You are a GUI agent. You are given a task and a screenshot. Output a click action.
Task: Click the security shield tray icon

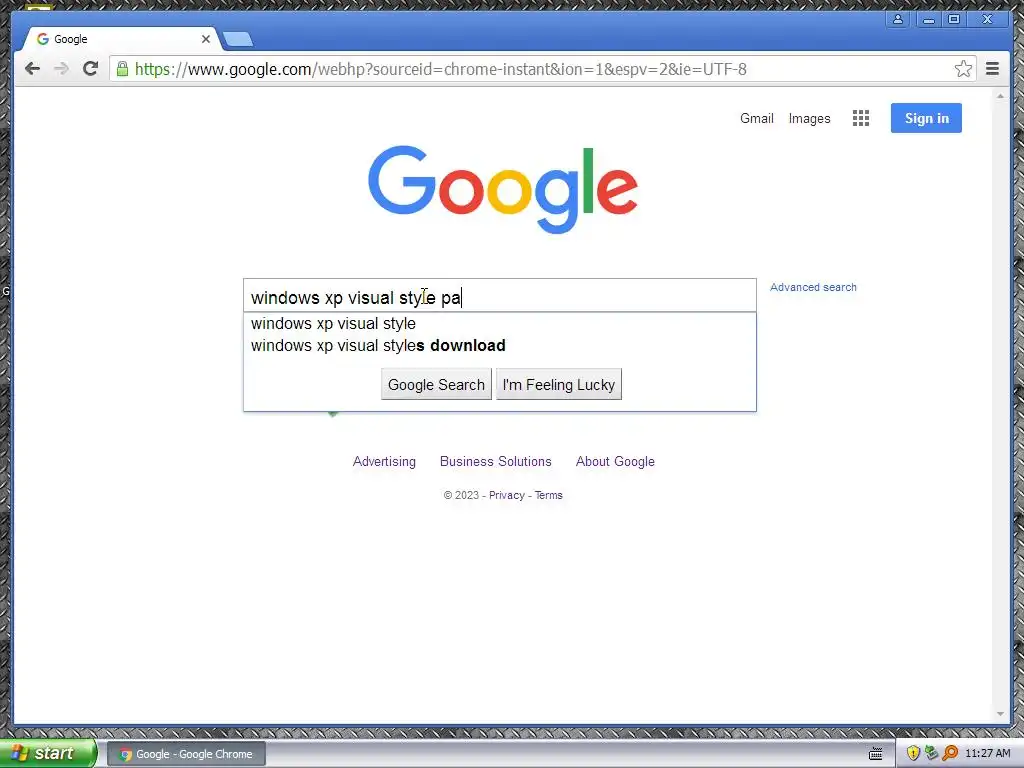click(913, 753)
